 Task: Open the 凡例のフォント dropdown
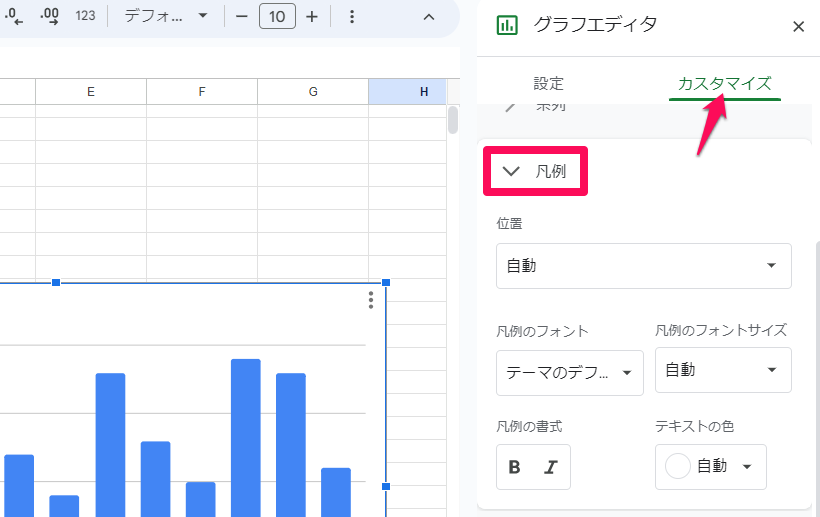570,373
